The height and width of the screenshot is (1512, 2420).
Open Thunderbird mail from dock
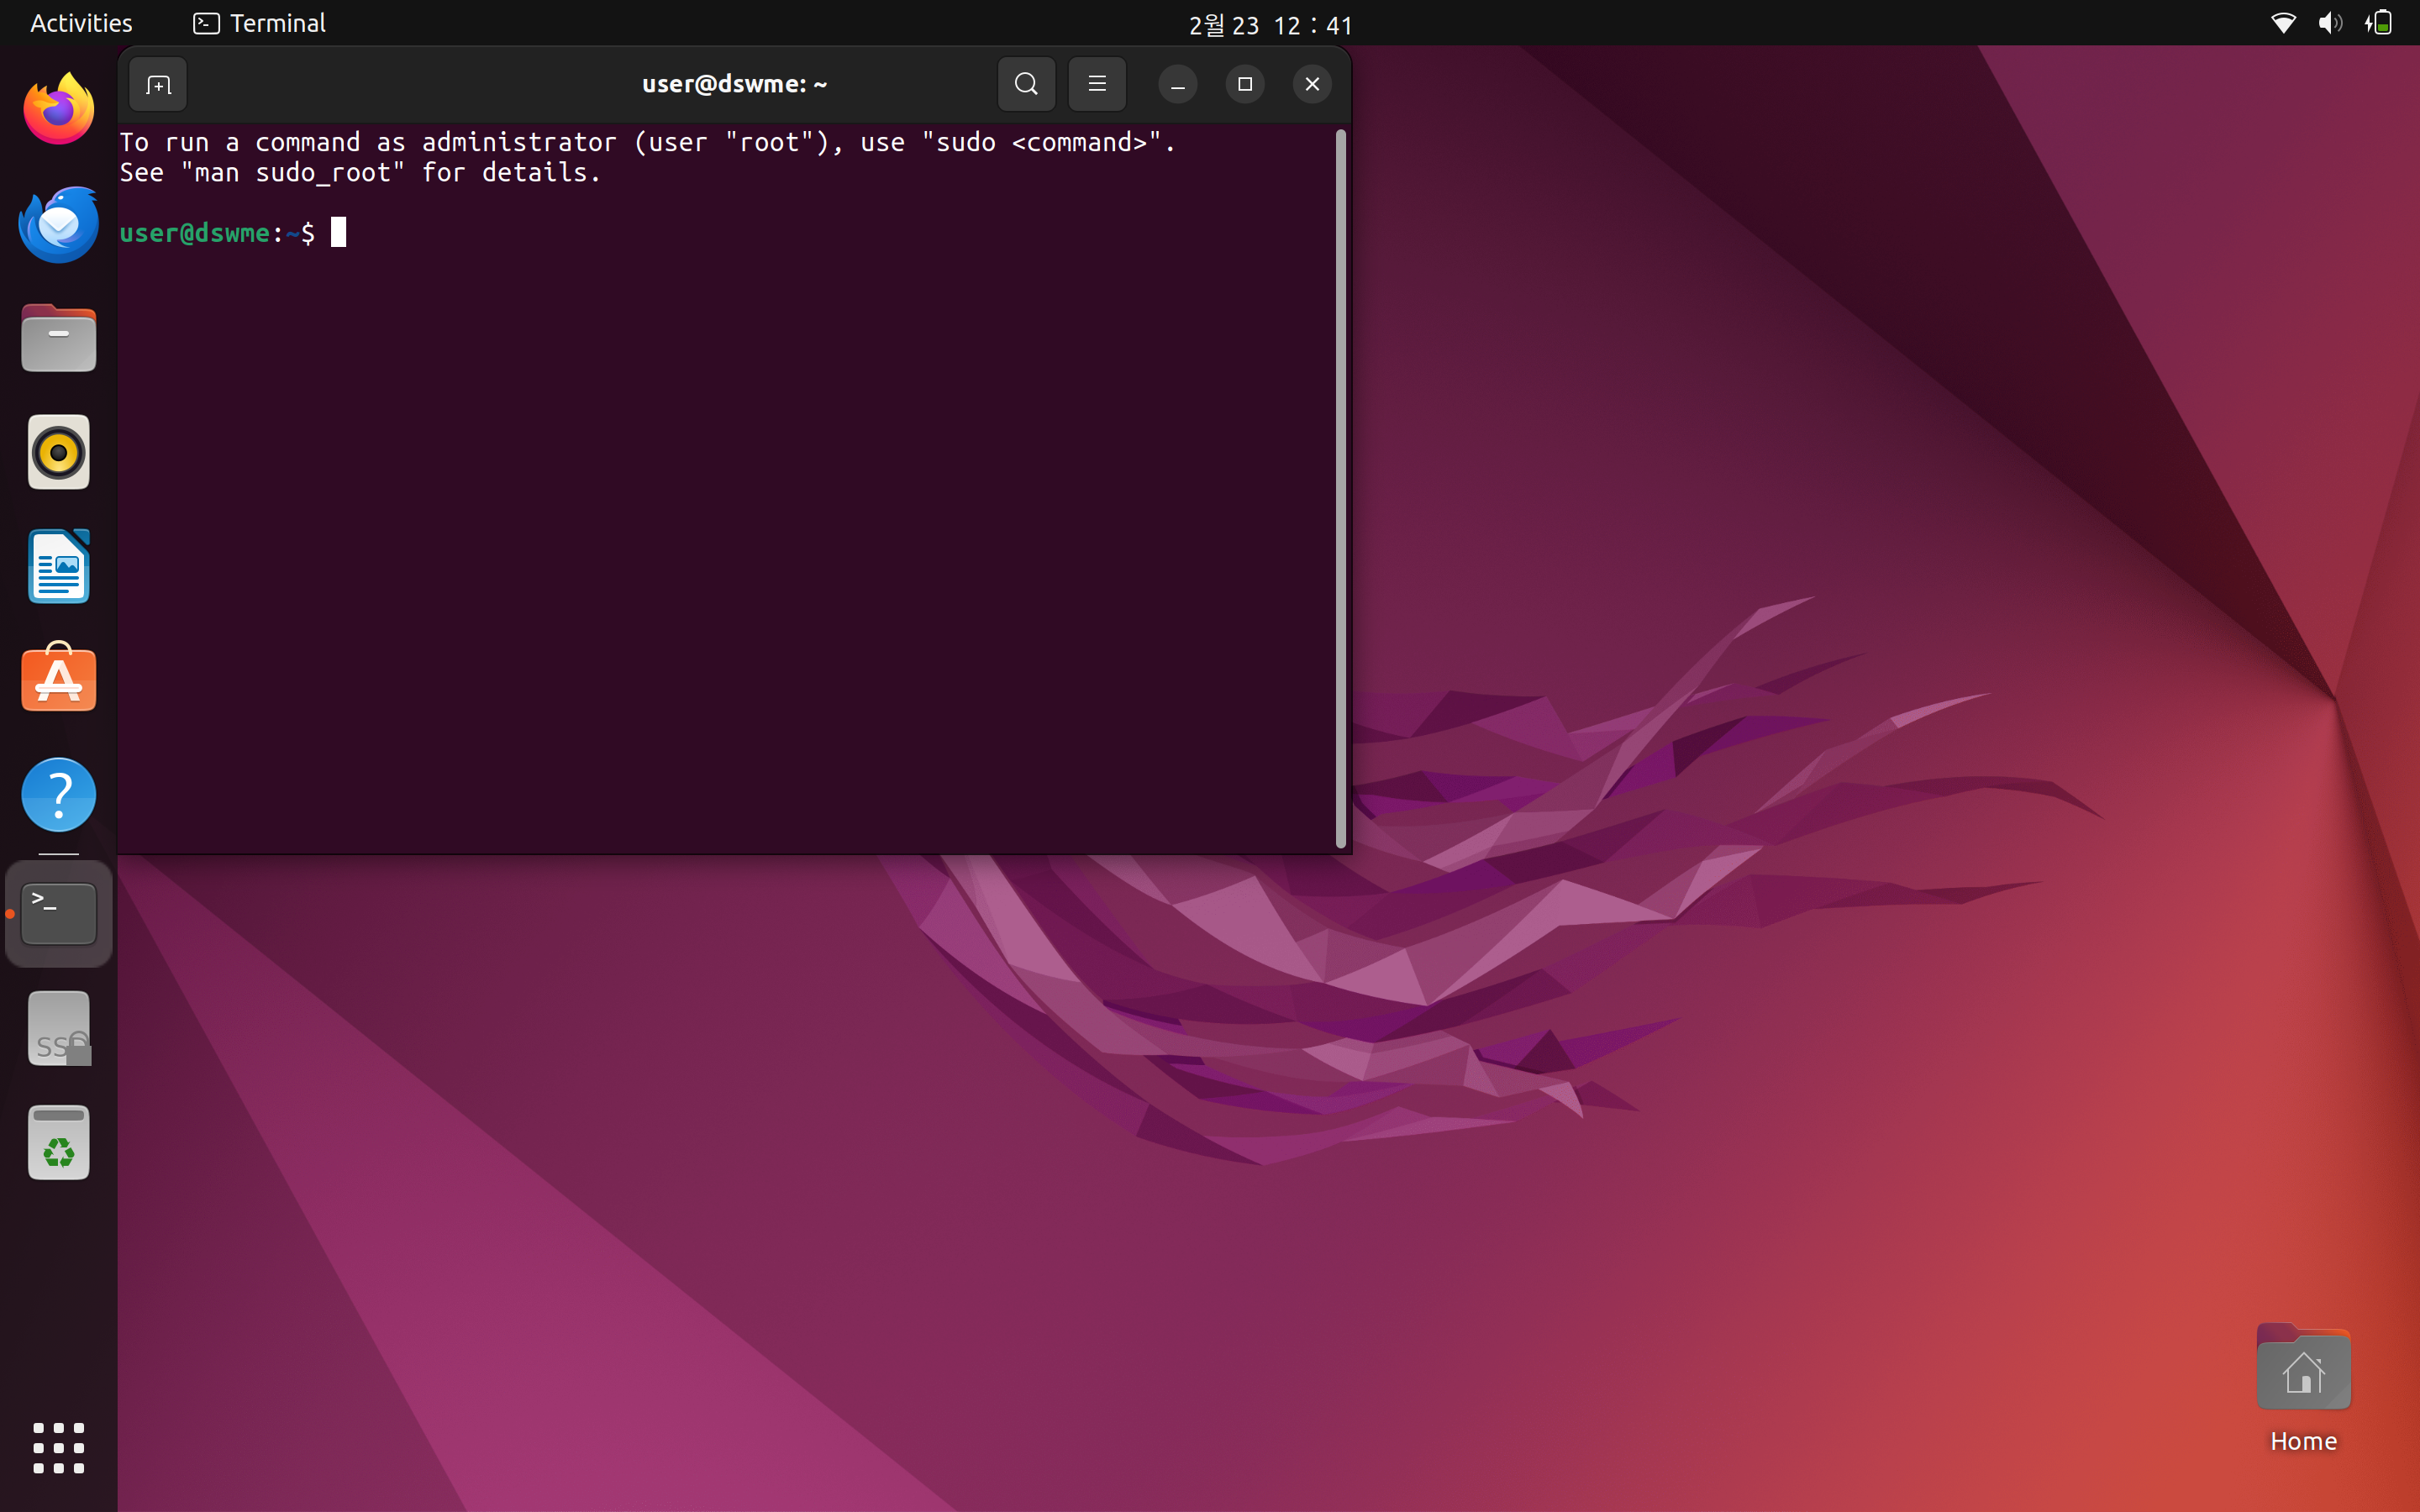pyautogui.click(x=58, y=224)
